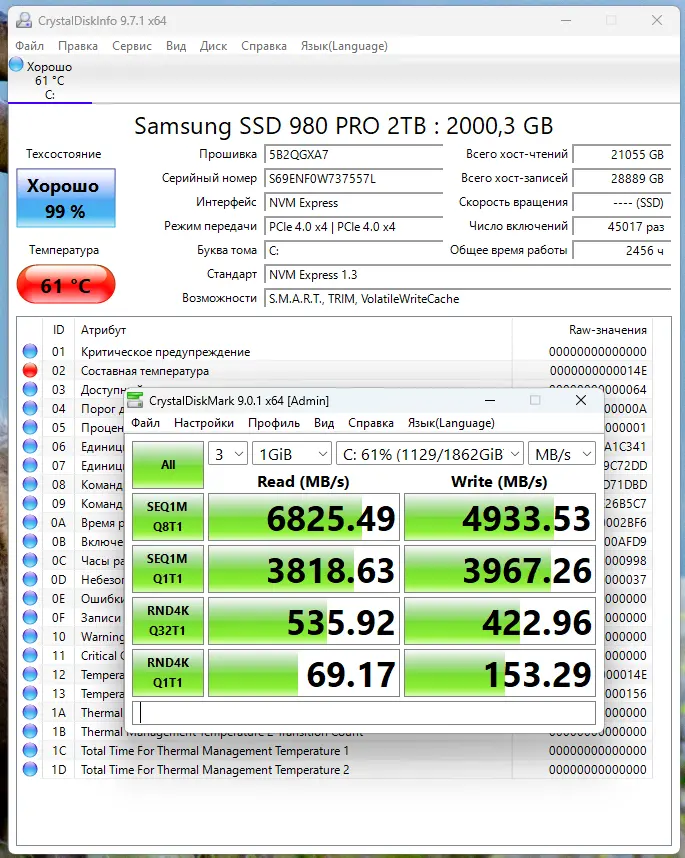The height and width of the screenshot is (858, 685).
Task: Start all benchmarks with the All button
Action: [x=168, y=465]
